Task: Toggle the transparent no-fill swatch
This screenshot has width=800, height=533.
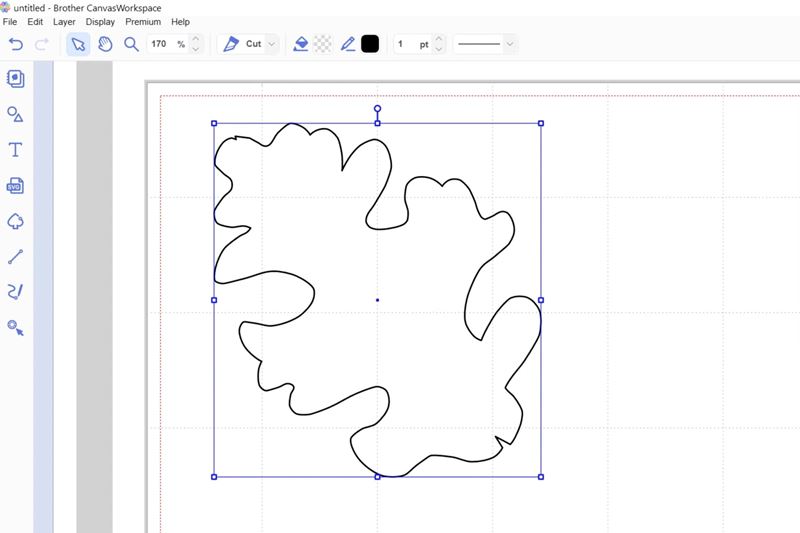Action: (323, 44)
